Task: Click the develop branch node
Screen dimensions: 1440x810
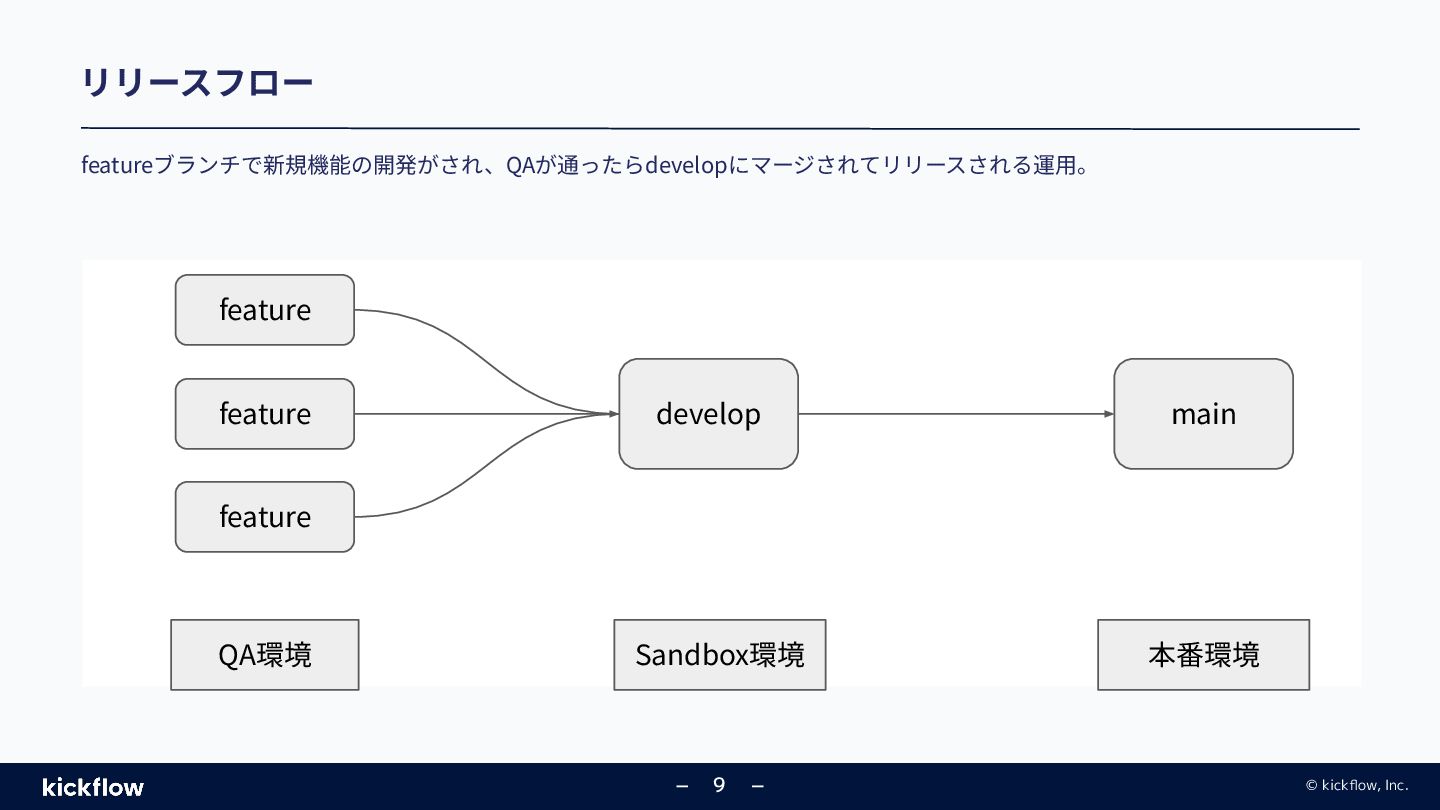Action: coord(709,414)
